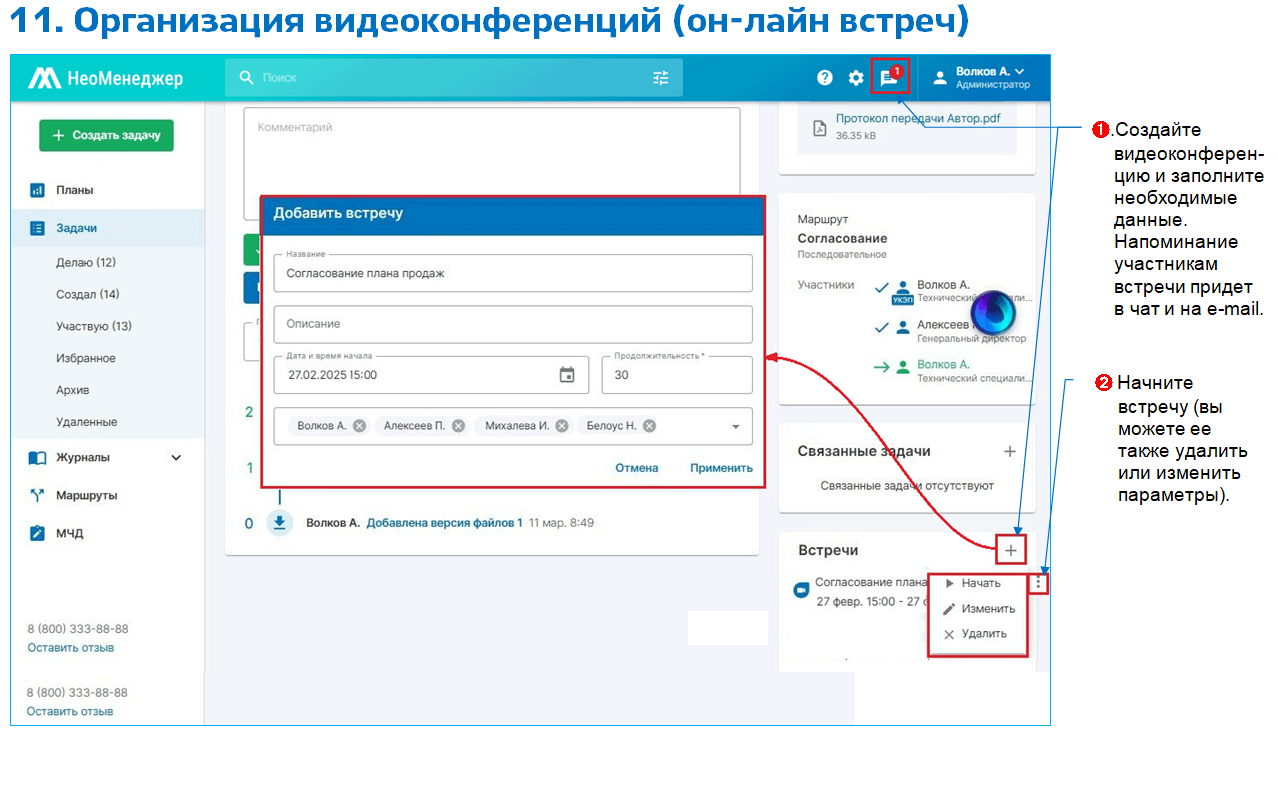Click the calendar icon in date field

click(x=567, y=375)
